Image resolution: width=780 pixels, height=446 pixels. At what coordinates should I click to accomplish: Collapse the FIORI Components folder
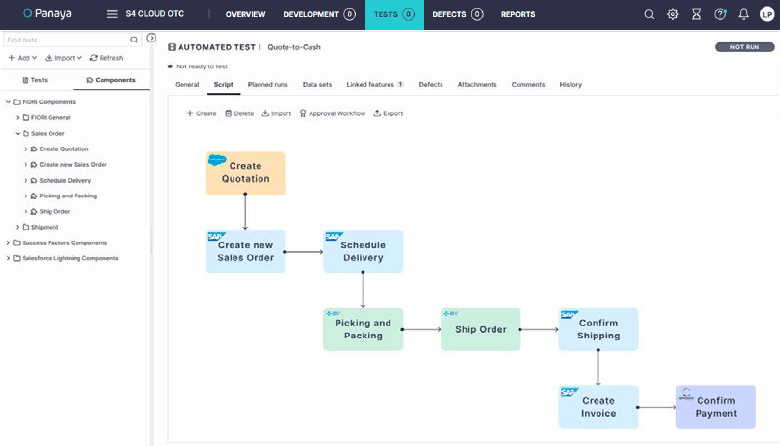pos(8,101)
